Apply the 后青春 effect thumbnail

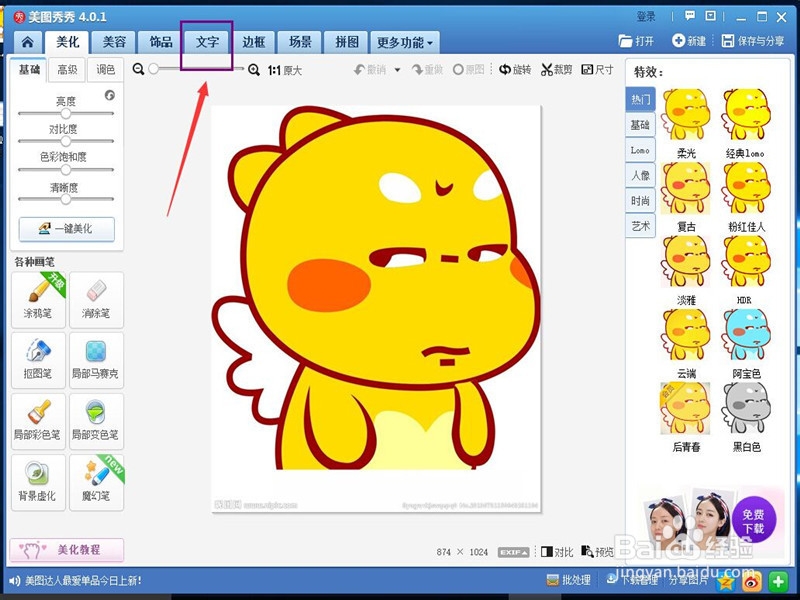[685, 409]
